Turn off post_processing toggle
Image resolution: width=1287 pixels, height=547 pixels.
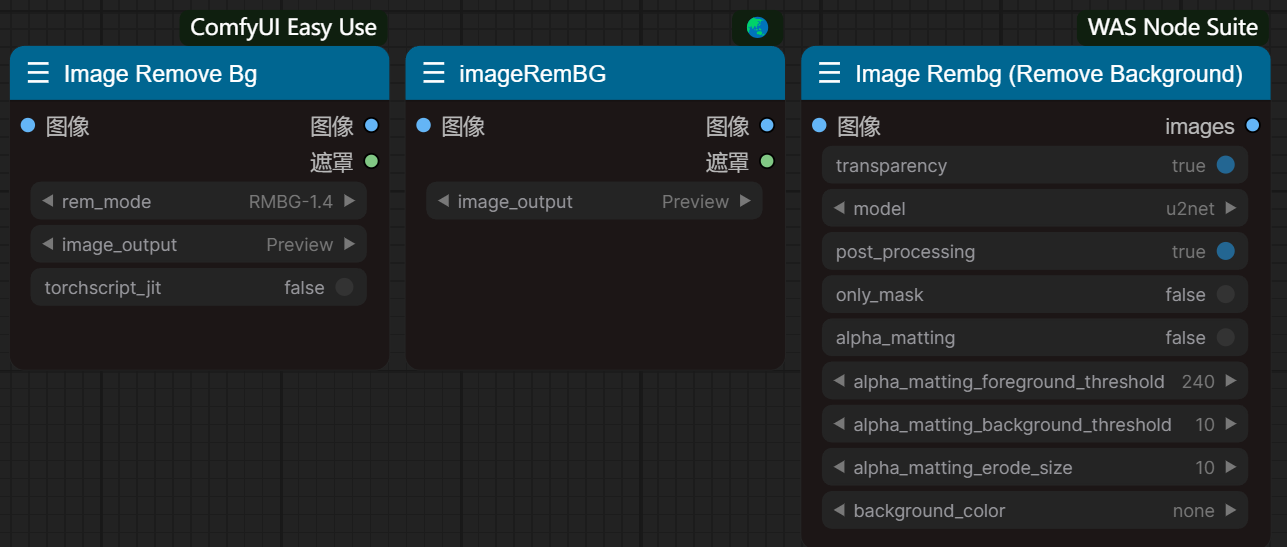(1225, 252)
